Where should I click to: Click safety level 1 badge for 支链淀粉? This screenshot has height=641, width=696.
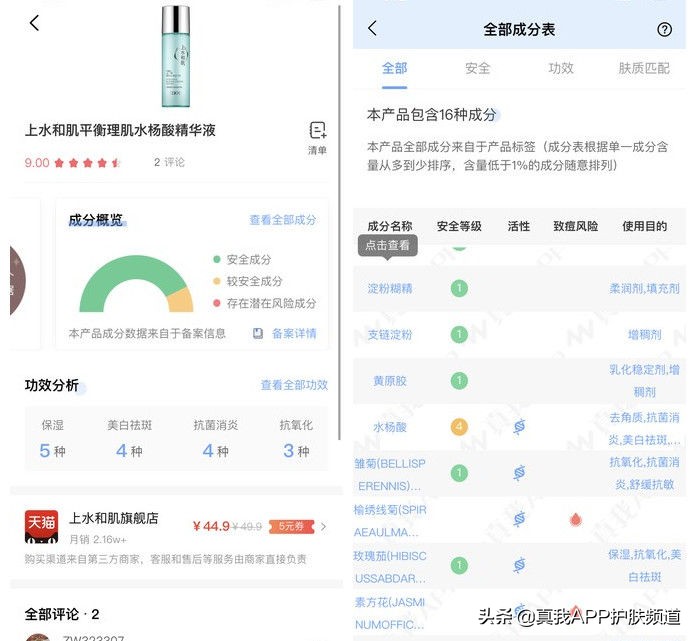tap(459, 334)
